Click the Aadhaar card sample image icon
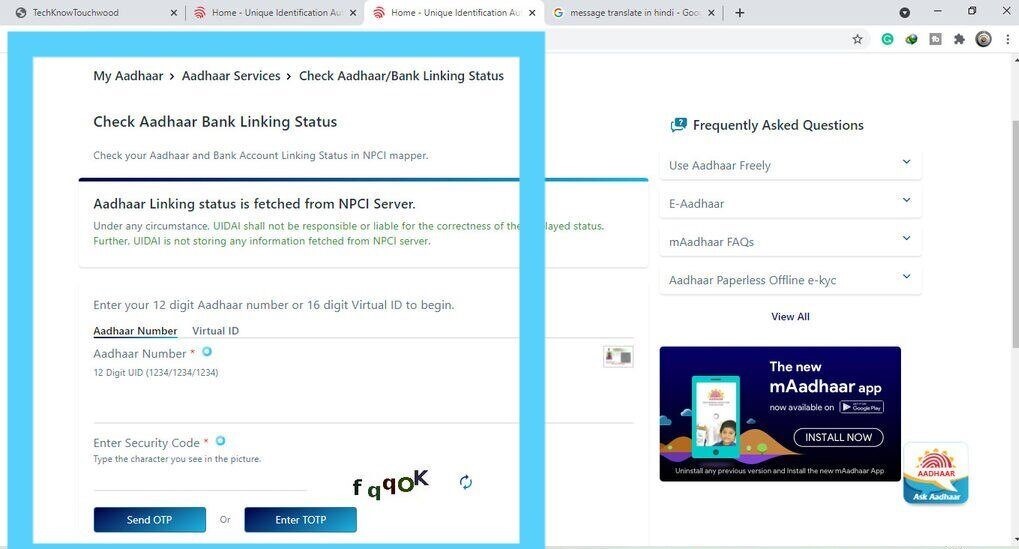 click(x=618, y=356)
